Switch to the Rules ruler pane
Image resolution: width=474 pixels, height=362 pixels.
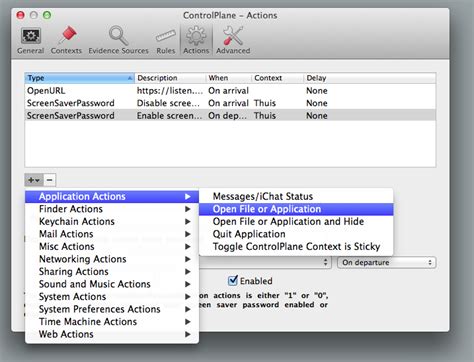[x=166, y=41]
